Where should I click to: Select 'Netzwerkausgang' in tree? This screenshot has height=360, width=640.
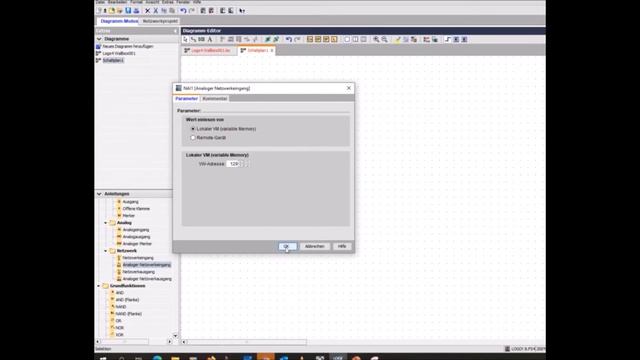(139, 272)
